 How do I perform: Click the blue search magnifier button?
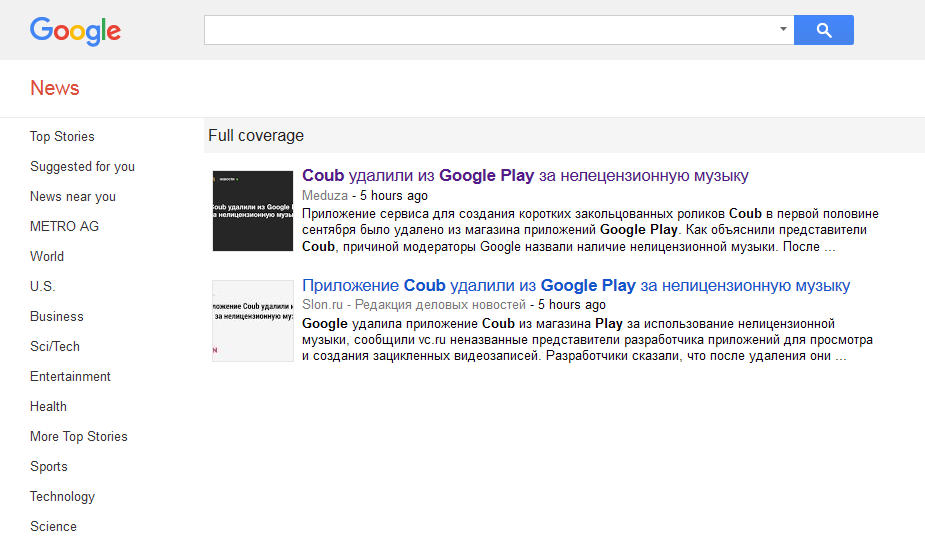point(824,30)
